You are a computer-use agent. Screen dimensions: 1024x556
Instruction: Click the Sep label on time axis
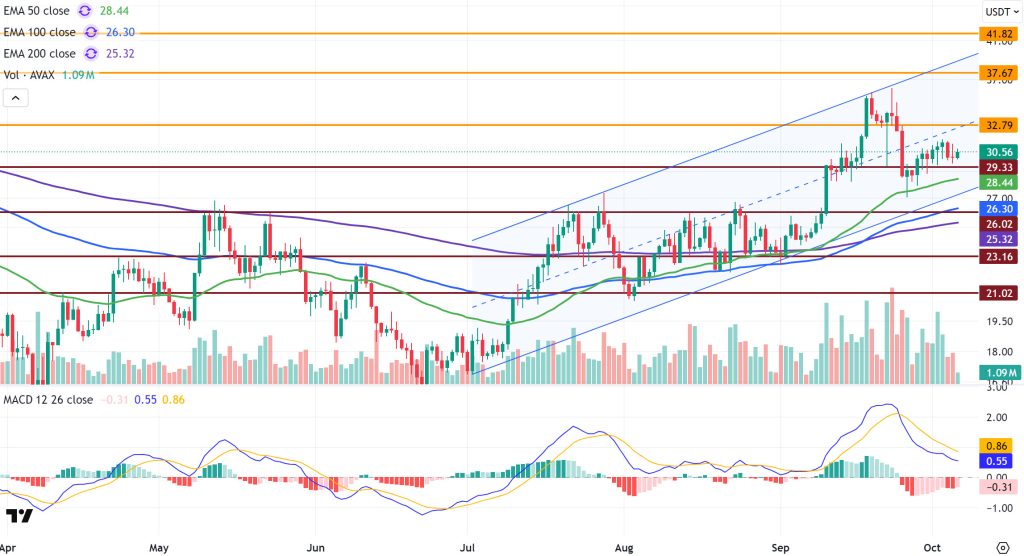click(x=782, y=549)
